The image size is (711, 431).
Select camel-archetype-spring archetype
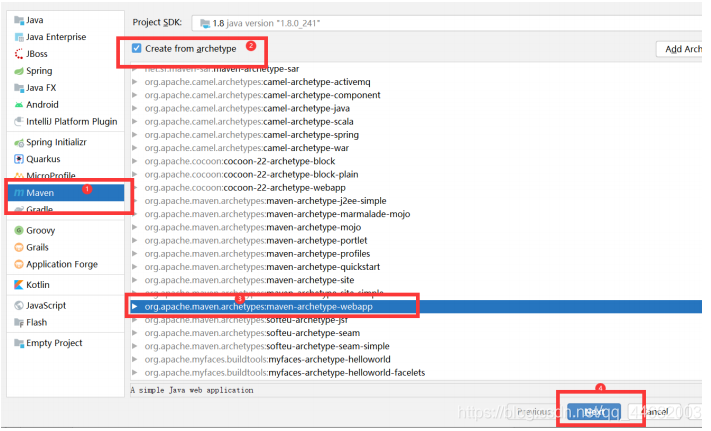click(252, 135)
